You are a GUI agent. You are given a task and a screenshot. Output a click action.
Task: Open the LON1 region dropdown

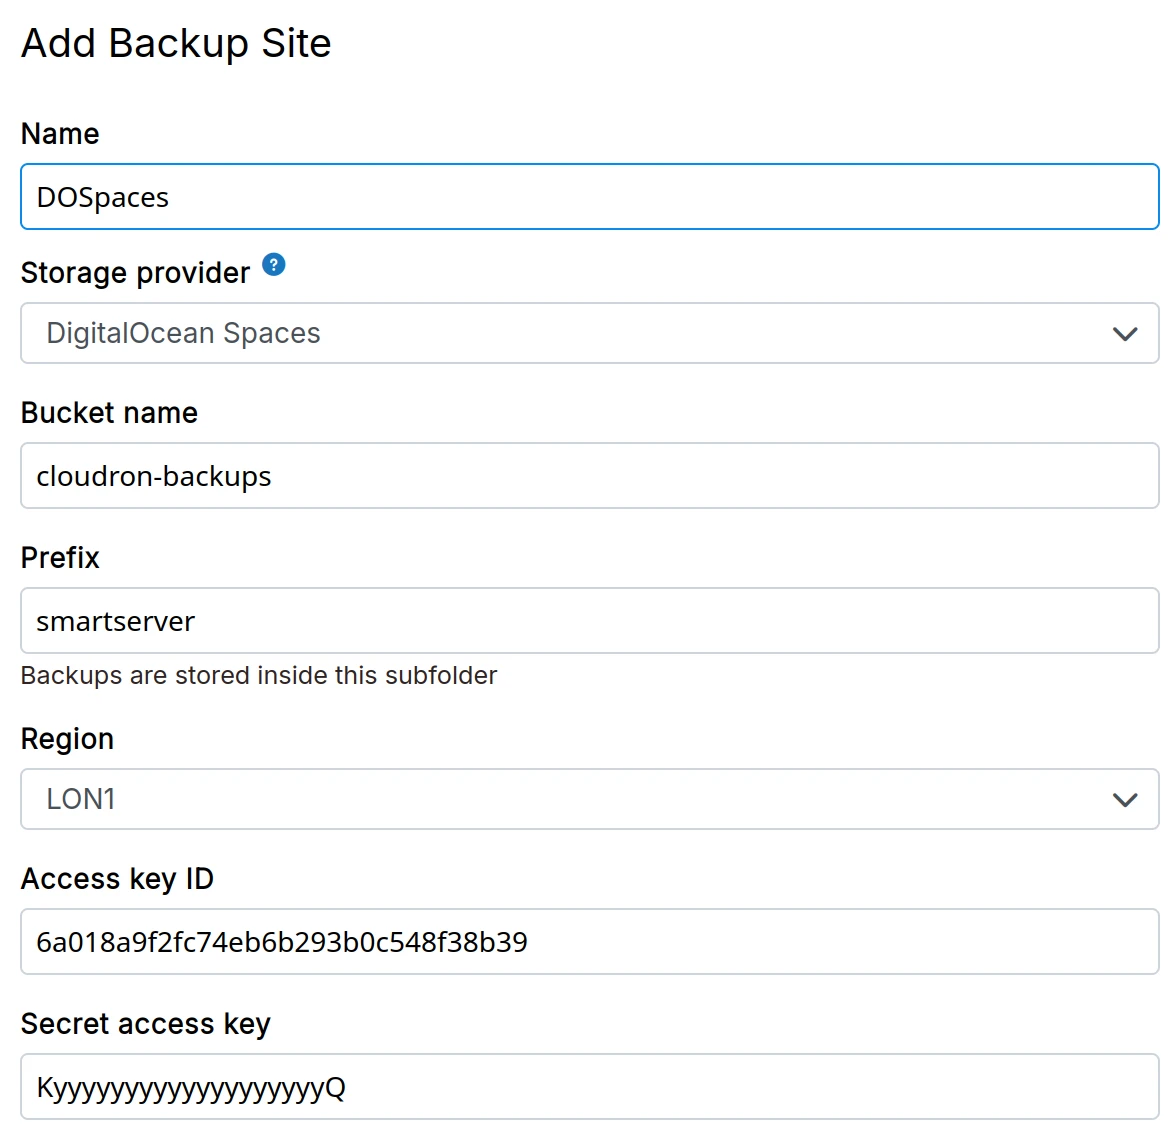[x=588, y=800]
